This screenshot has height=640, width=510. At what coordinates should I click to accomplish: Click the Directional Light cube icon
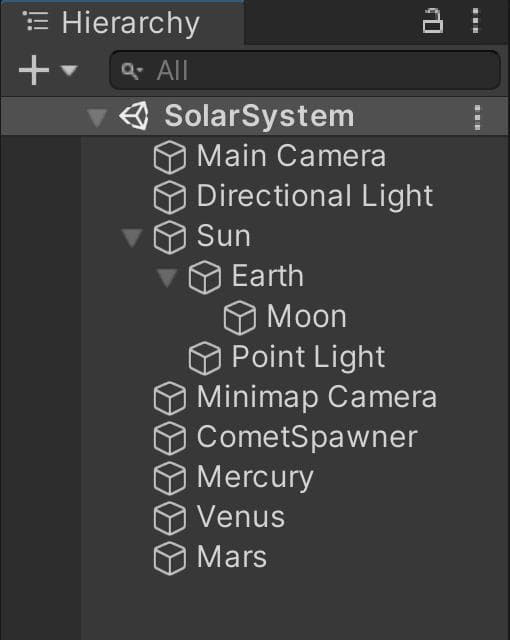pyautogui.click(x=170, y=197)
